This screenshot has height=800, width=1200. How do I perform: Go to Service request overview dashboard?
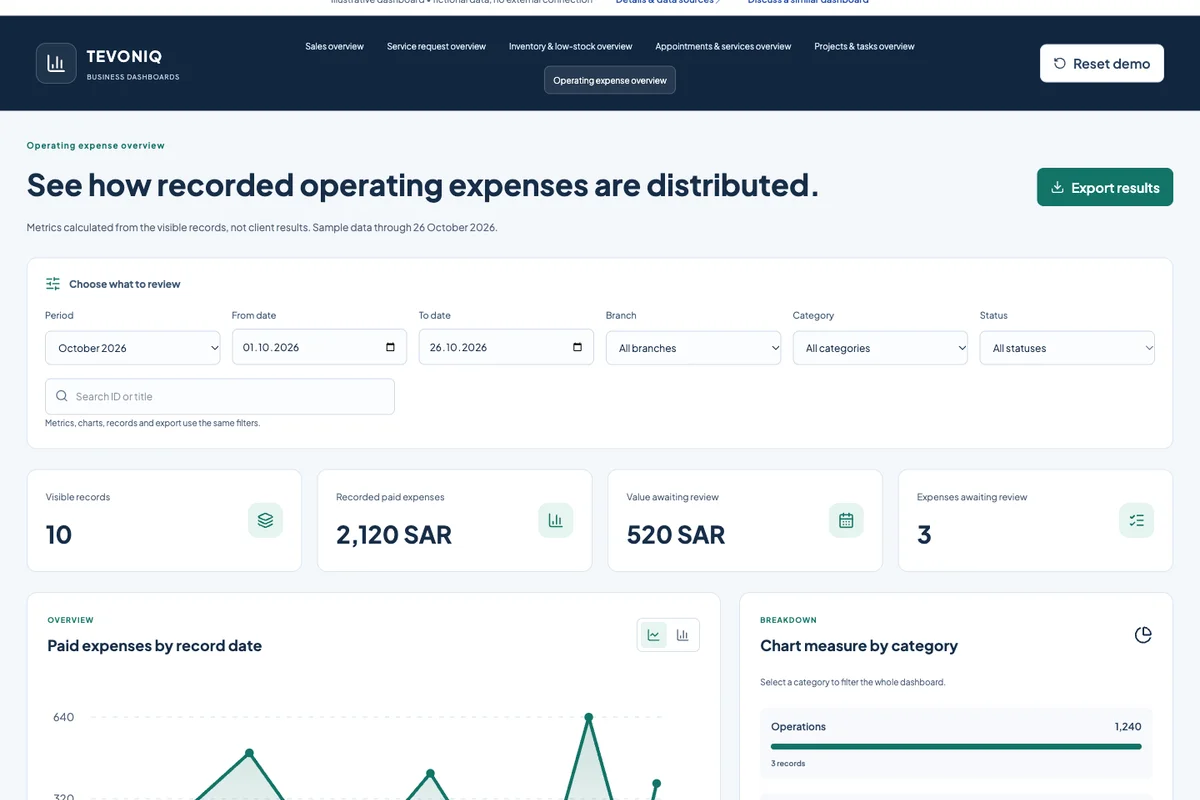click(436, 46)
